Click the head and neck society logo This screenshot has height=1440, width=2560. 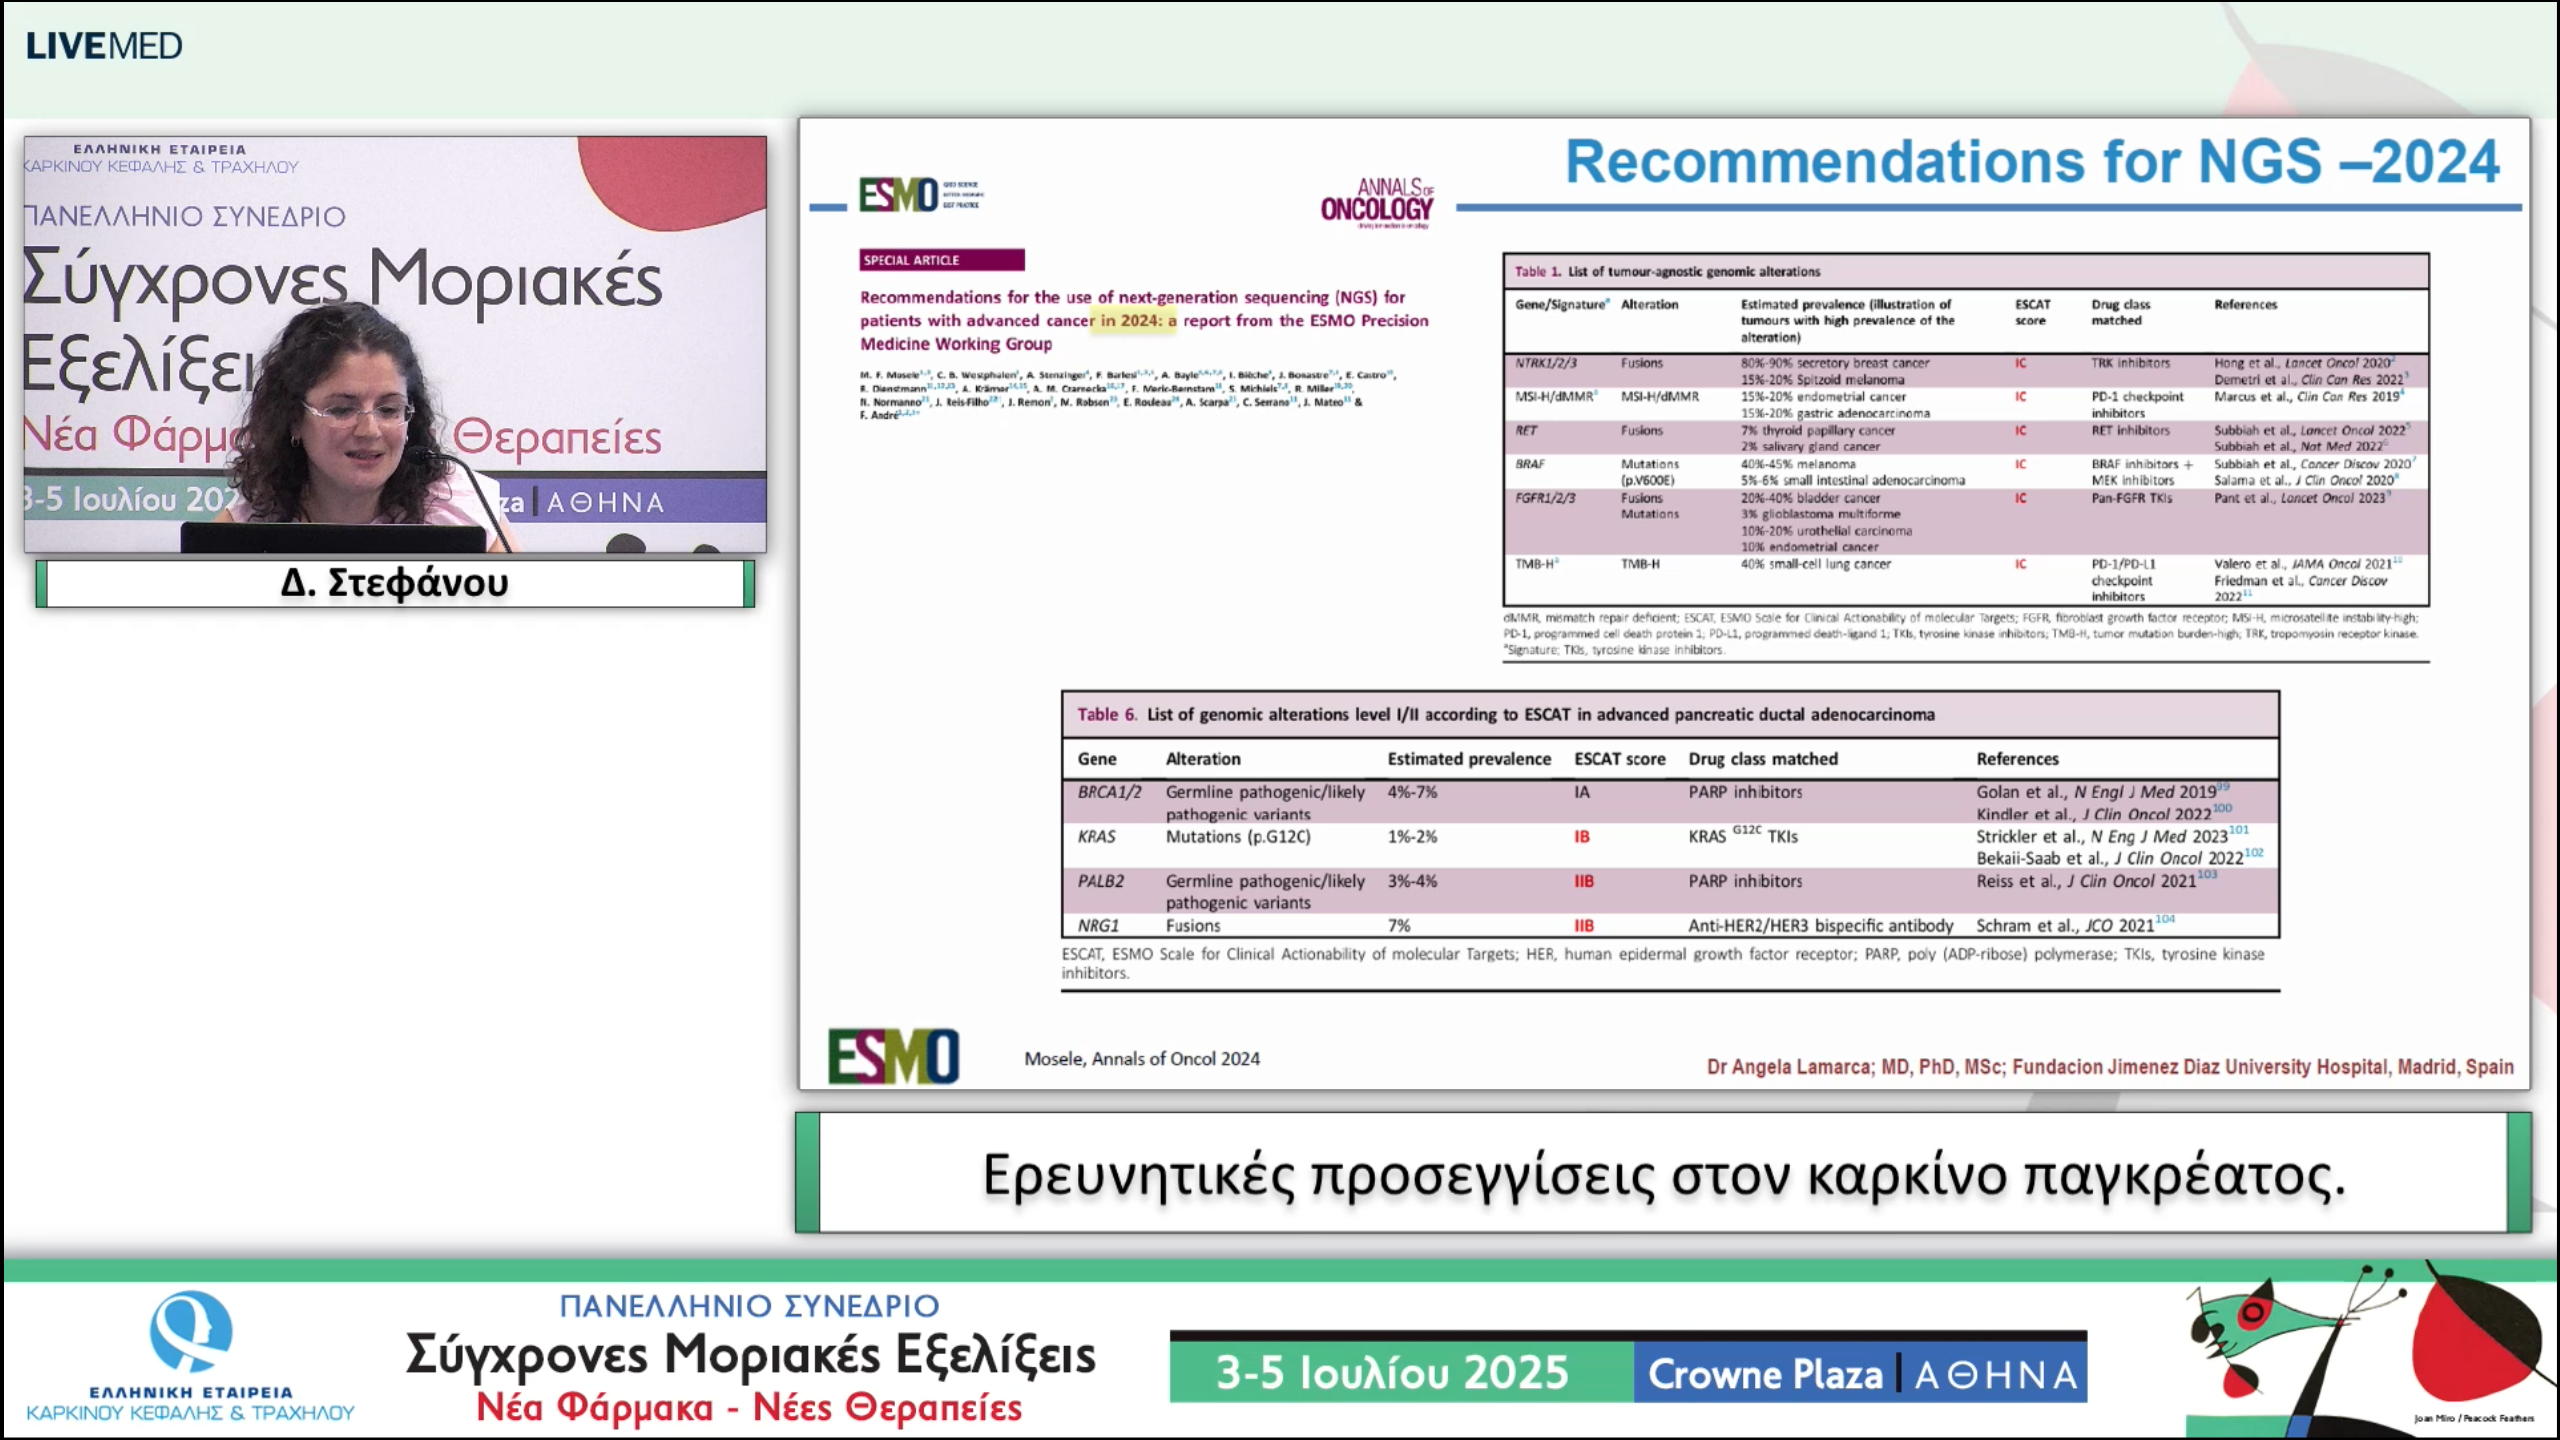point(190,1355)
